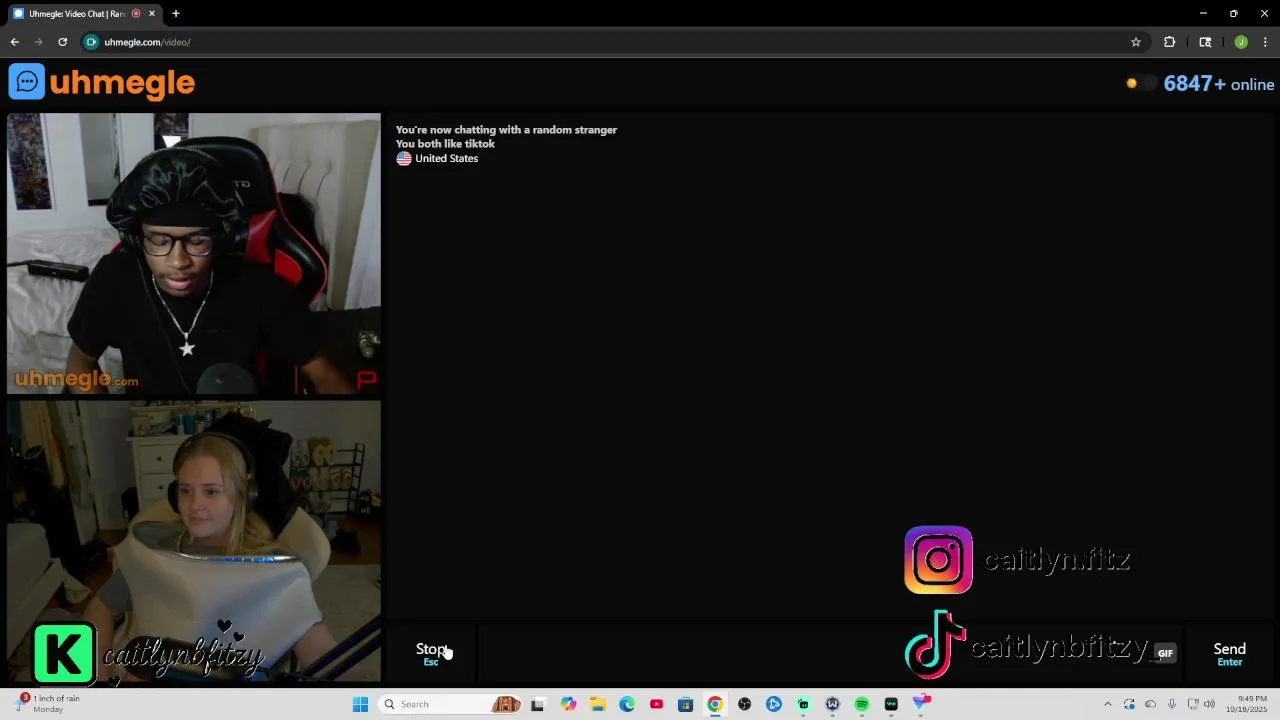
Task: Open the Chrome three-dot menu
Action: (x=1266, y=42)
